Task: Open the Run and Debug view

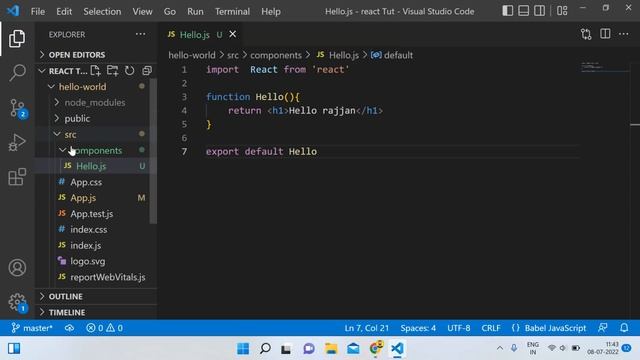Action: pos(17,142)
